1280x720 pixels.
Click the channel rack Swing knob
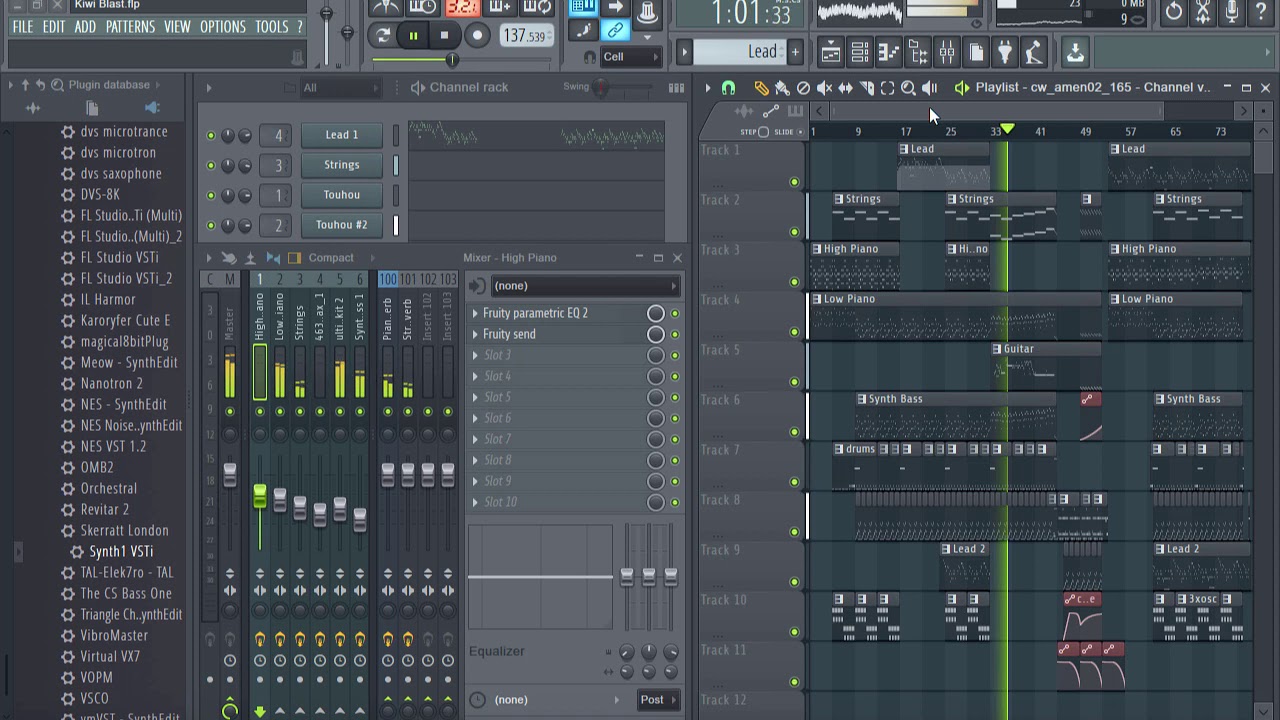click(600, 88)
